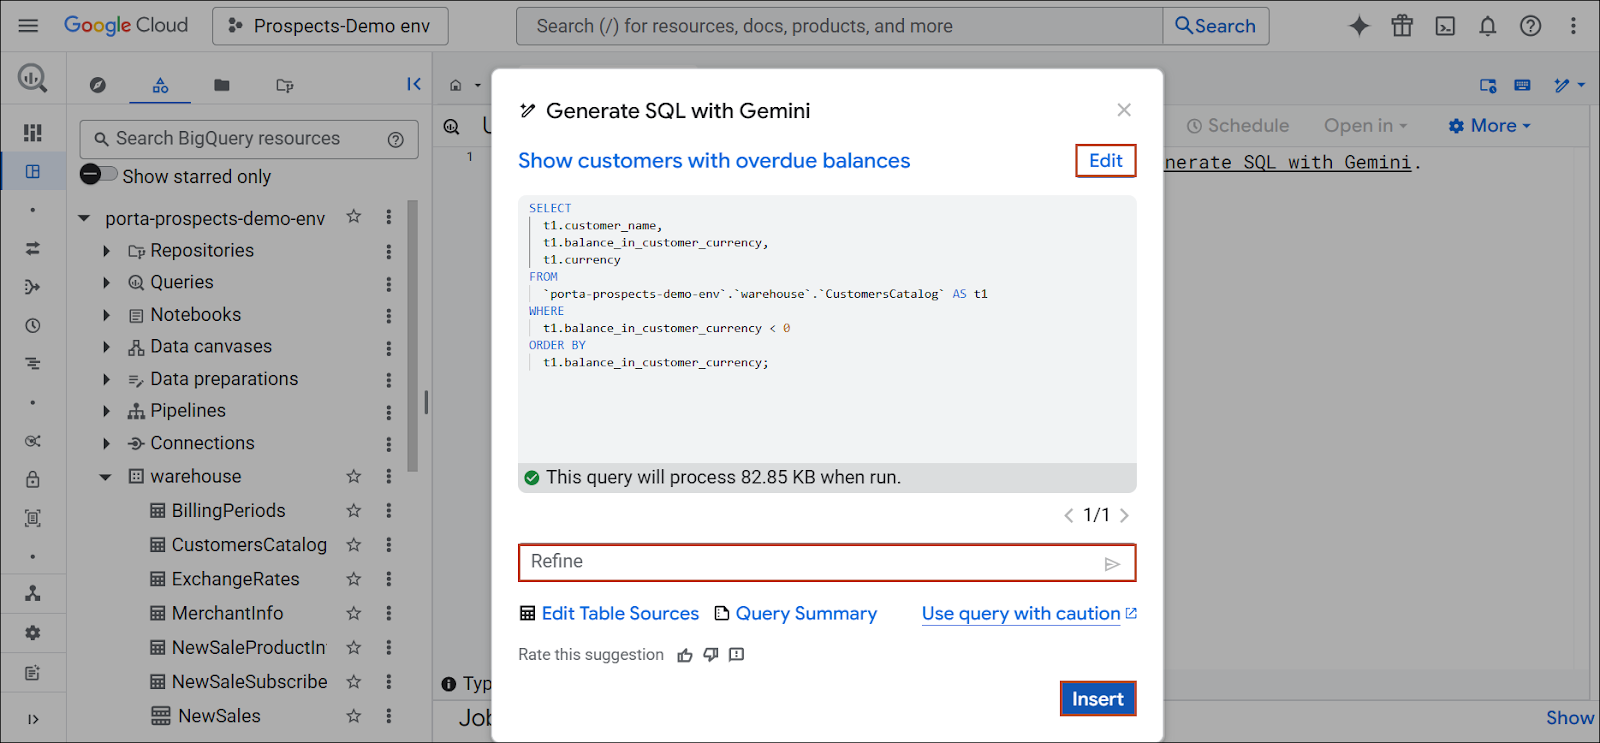Go to previous suggestion arrow

[x=1068, y=516]
